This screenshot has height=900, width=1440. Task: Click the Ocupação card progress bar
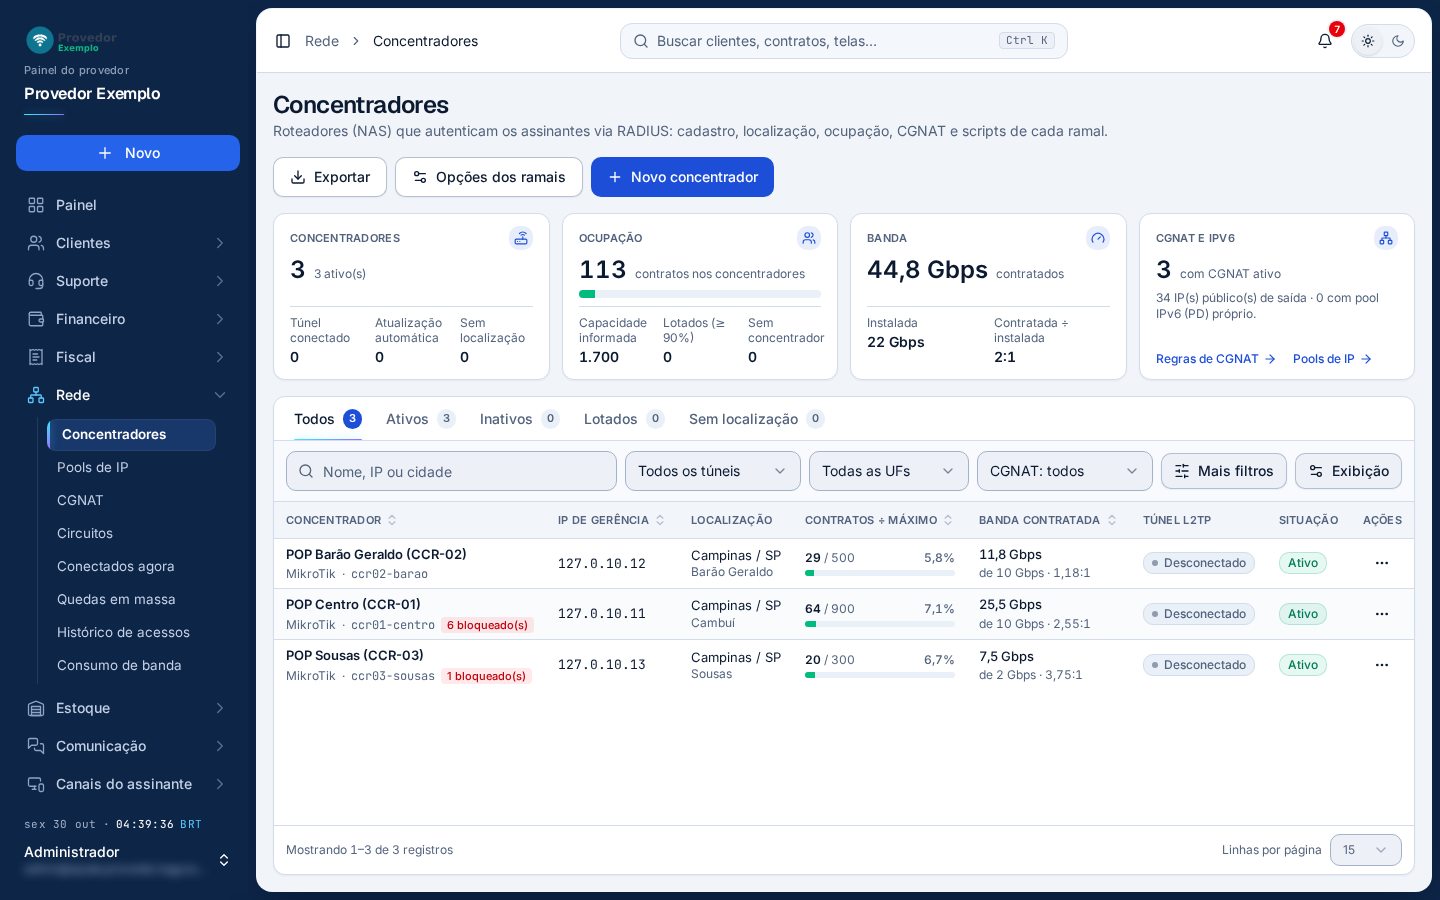point(700,294)
